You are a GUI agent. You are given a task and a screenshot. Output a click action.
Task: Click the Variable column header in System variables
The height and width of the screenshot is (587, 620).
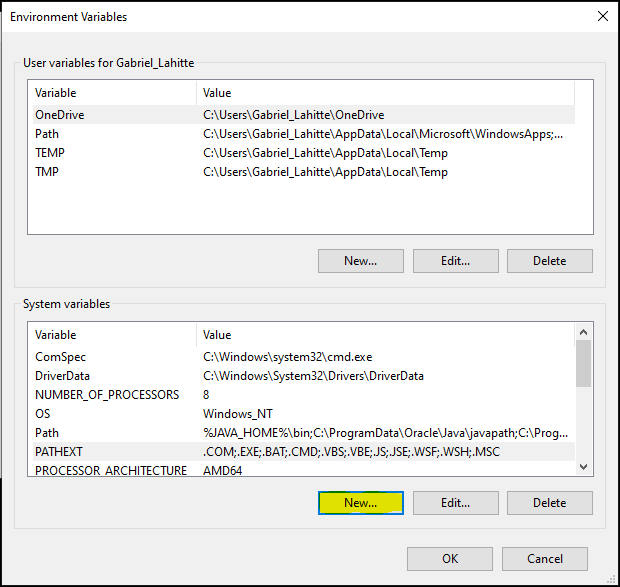pos(56,335)
